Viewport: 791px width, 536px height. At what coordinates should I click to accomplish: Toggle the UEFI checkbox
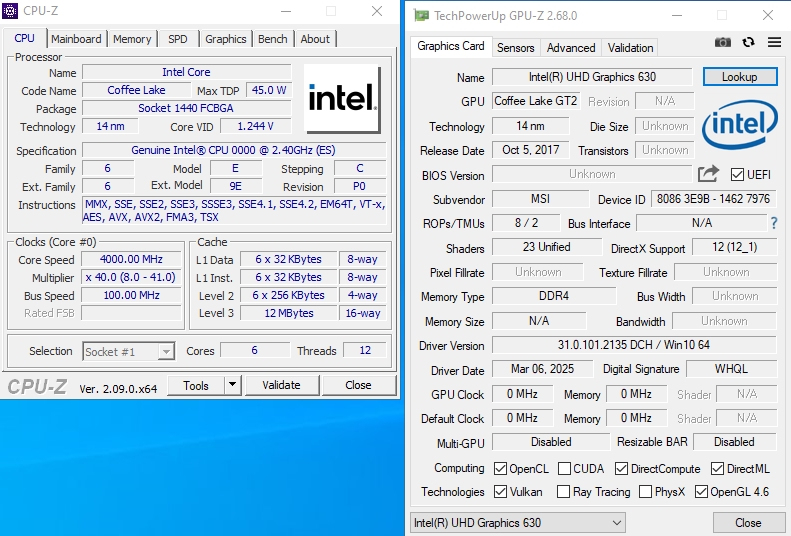click(x=737, y=174)
